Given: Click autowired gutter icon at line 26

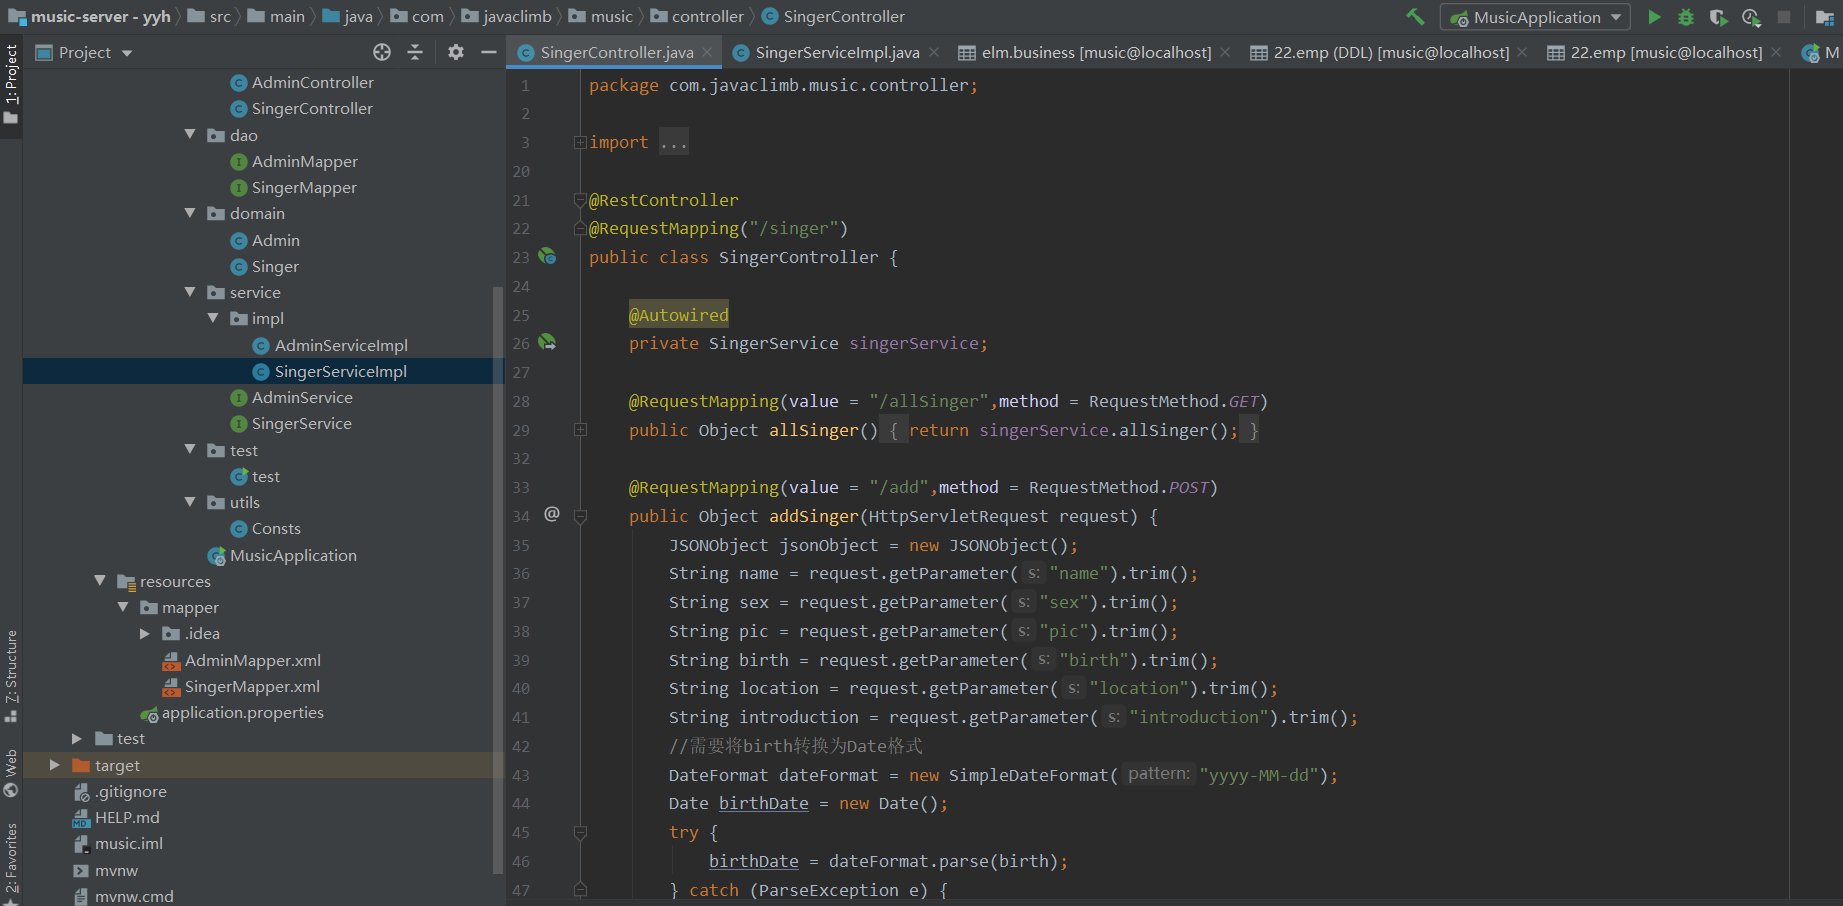Looking at the screenshot, I should (x=547, y=342).
